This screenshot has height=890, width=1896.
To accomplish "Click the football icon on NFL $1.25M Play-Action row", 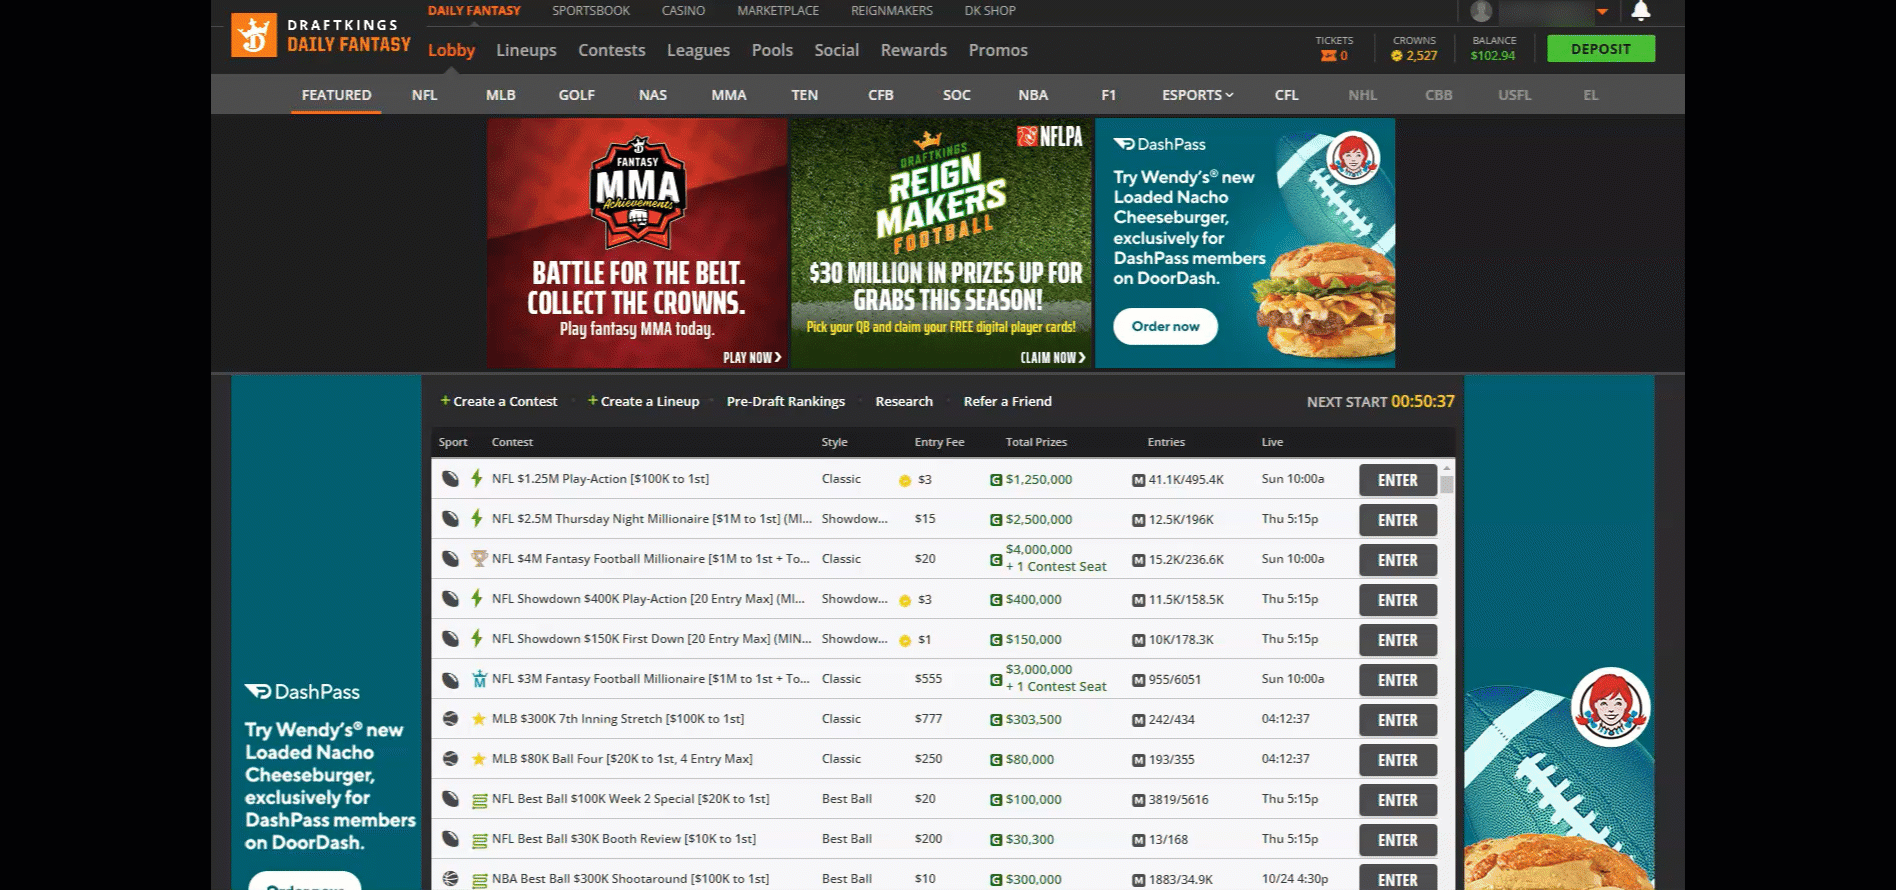I will 450,479.
